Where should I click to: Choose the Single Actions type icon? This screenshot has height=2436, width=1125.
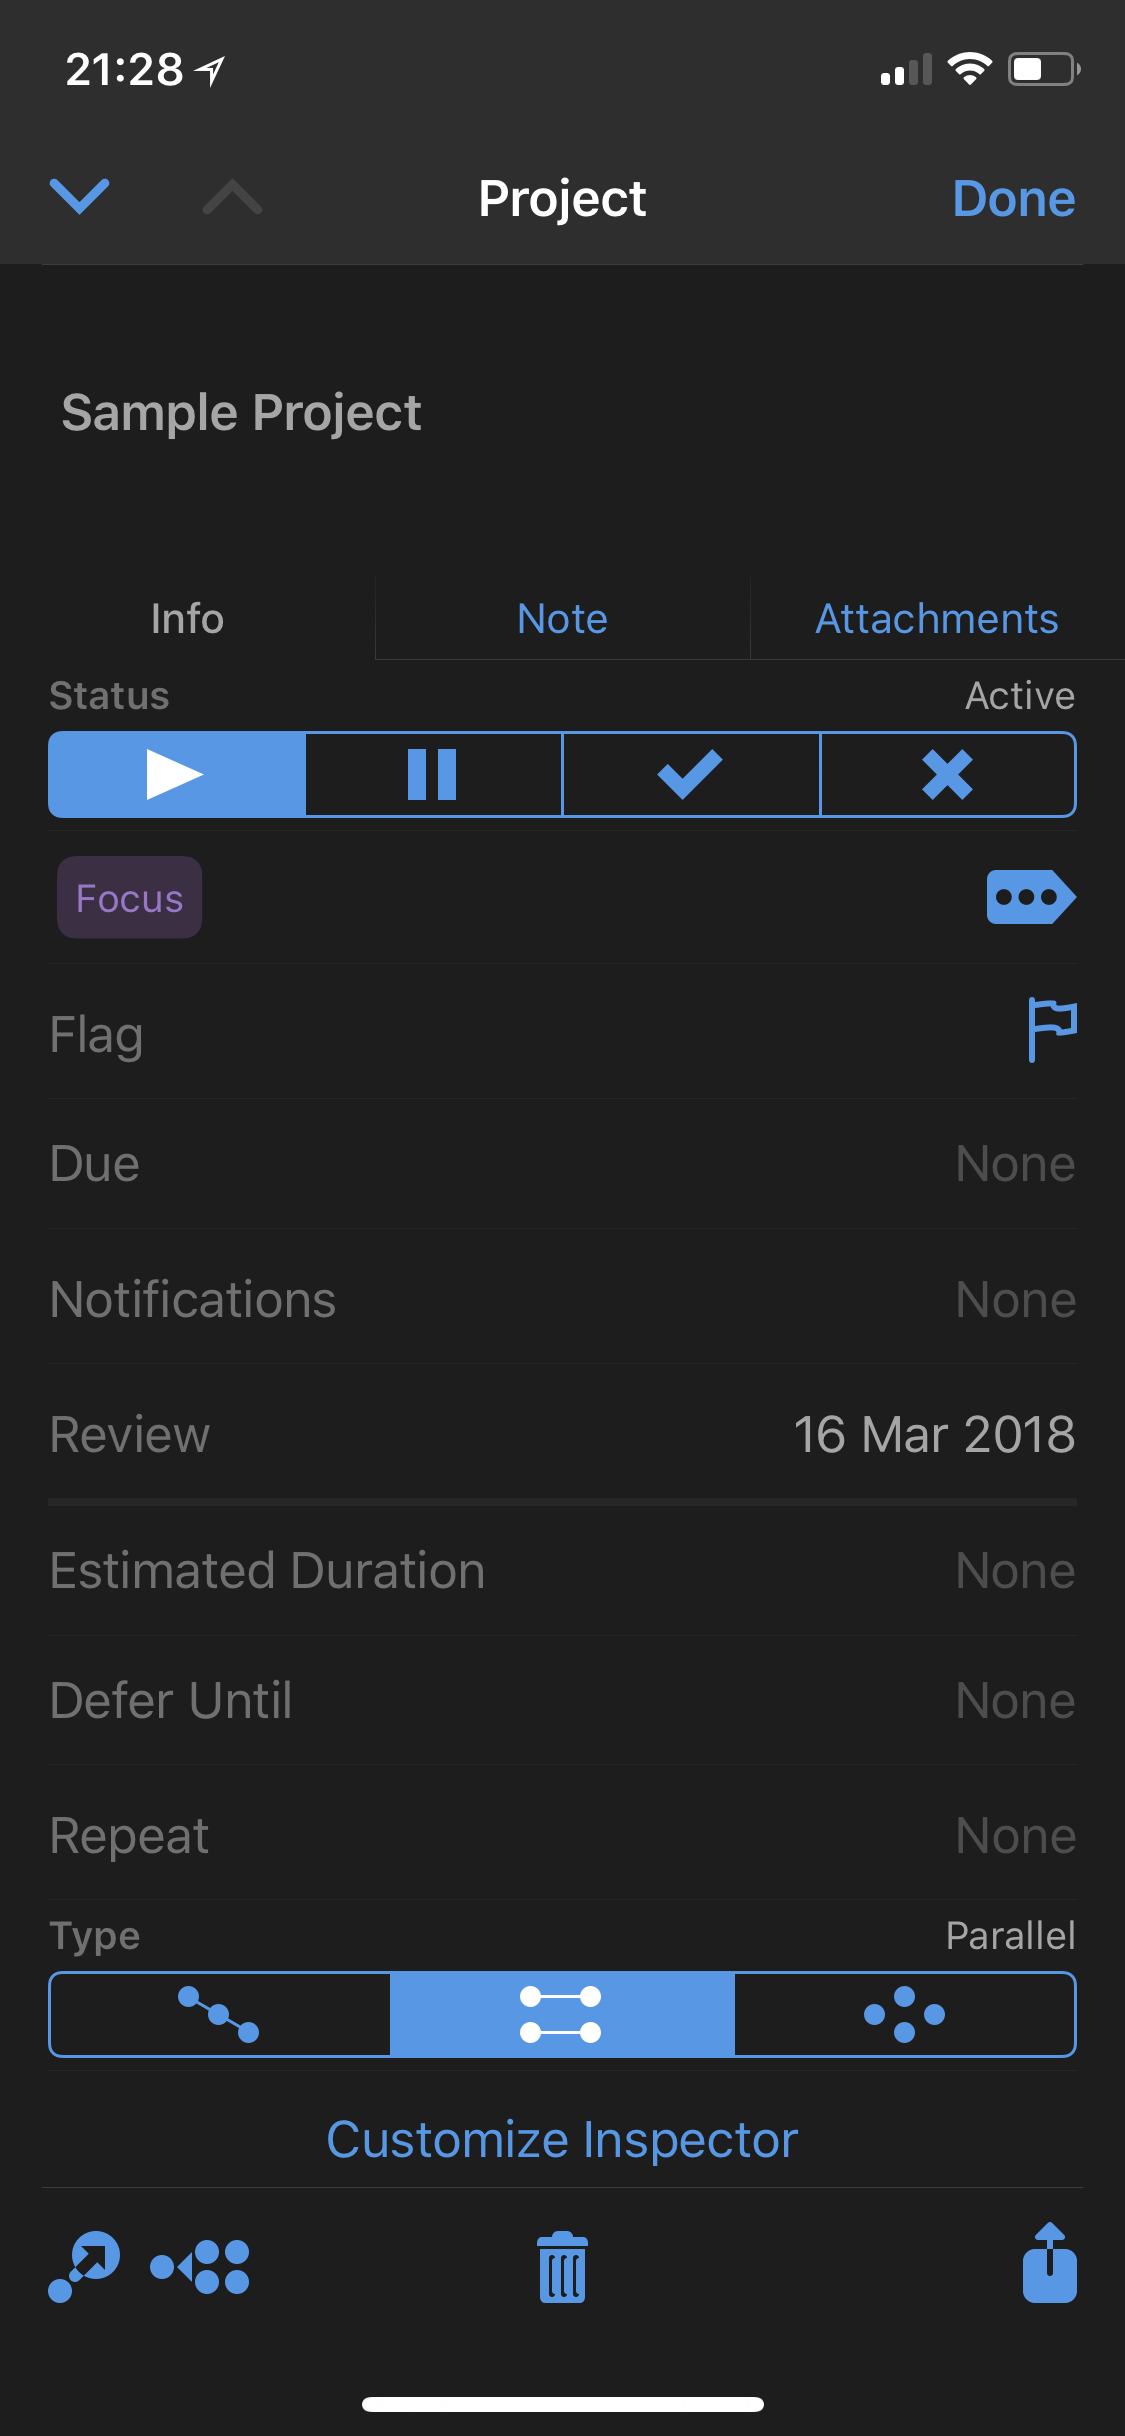click(x=904, y=2014)
